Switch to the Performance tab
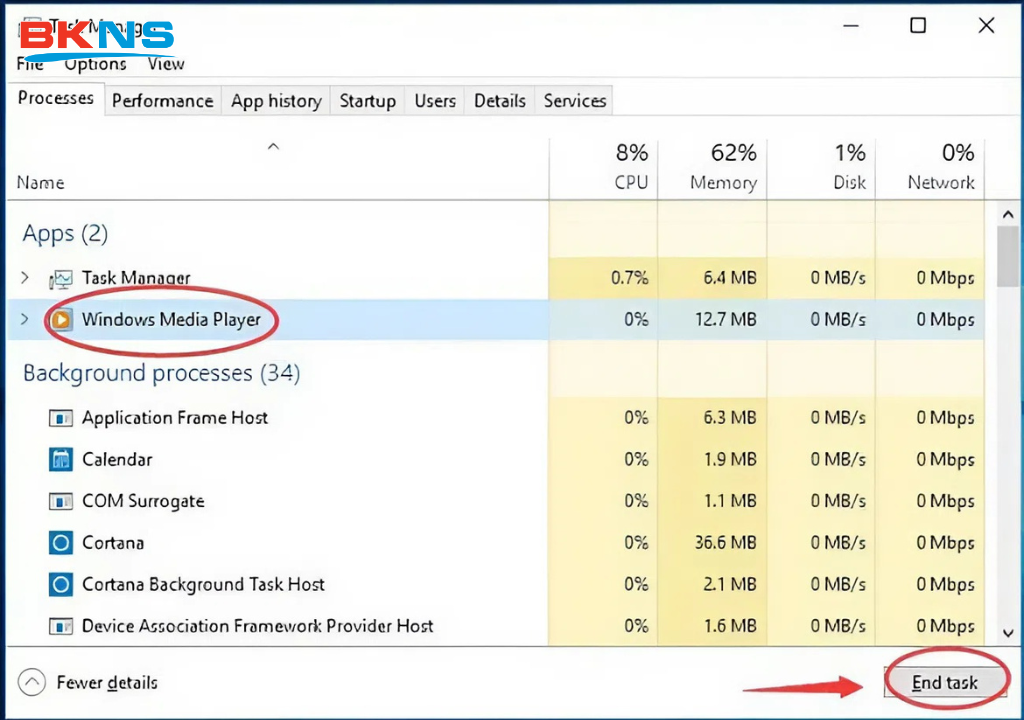 (162, 101)
